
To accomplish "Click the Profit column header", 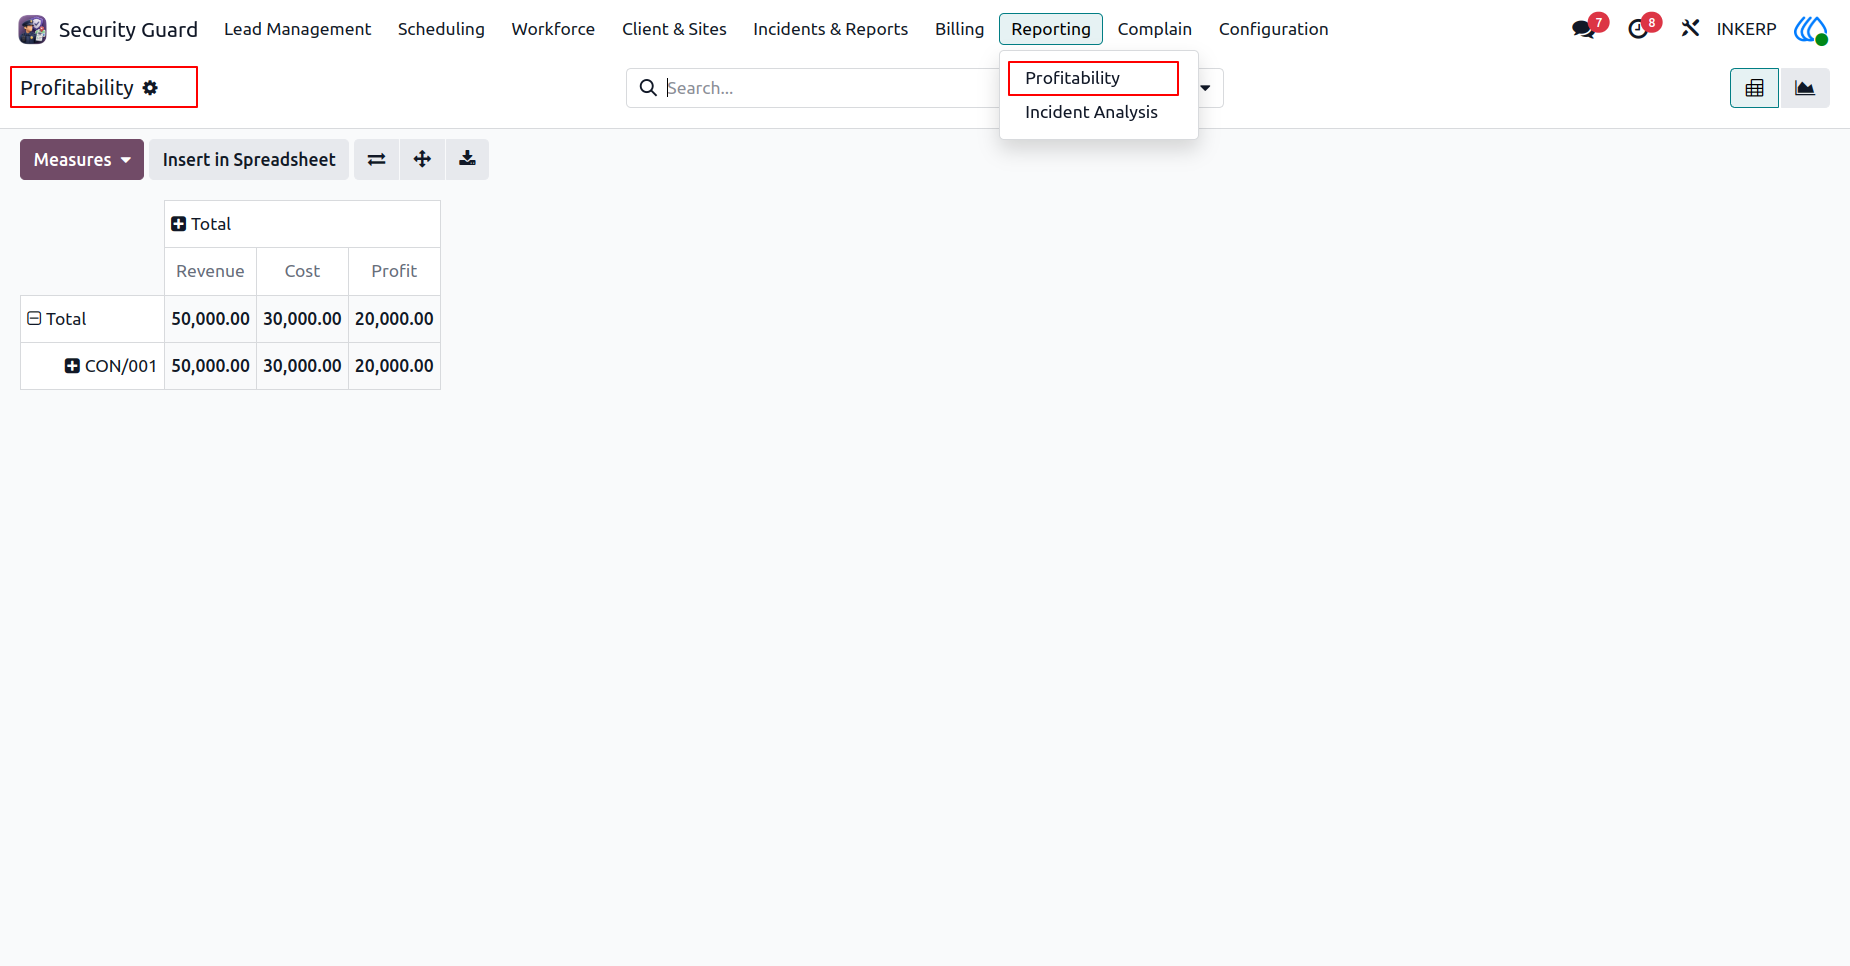I will pos(394,271).
